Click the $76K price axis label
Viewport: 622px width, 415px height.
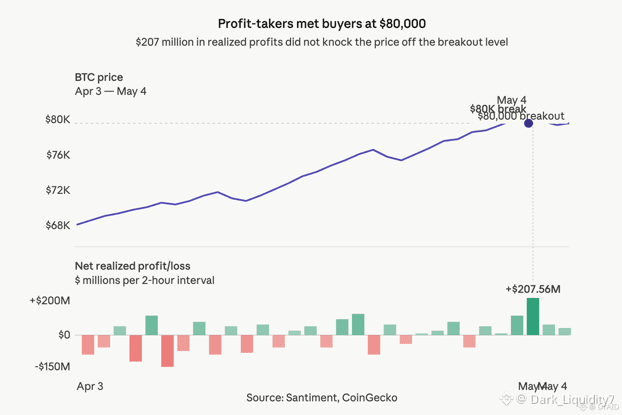pyautogui.click(x=58, y=155)
